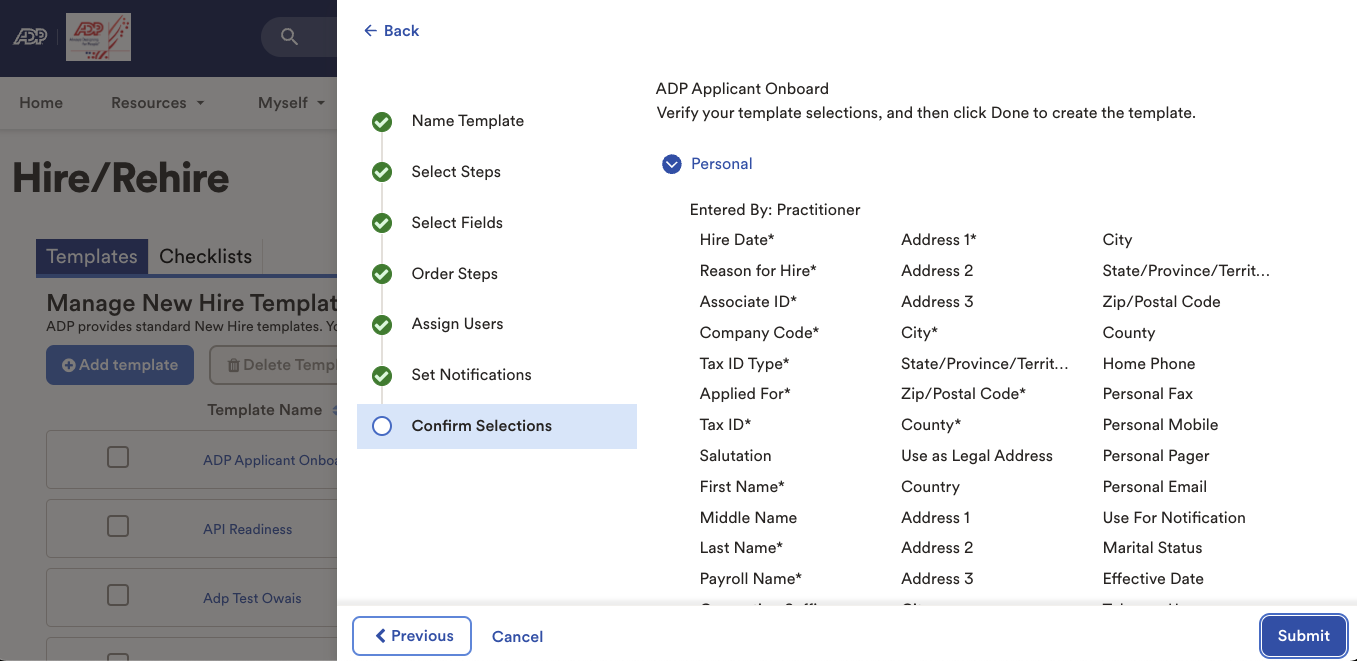This screenshot has height=661, width=1357.
Task: Click the Order Steps completion icon
Action: pos(382,273)
